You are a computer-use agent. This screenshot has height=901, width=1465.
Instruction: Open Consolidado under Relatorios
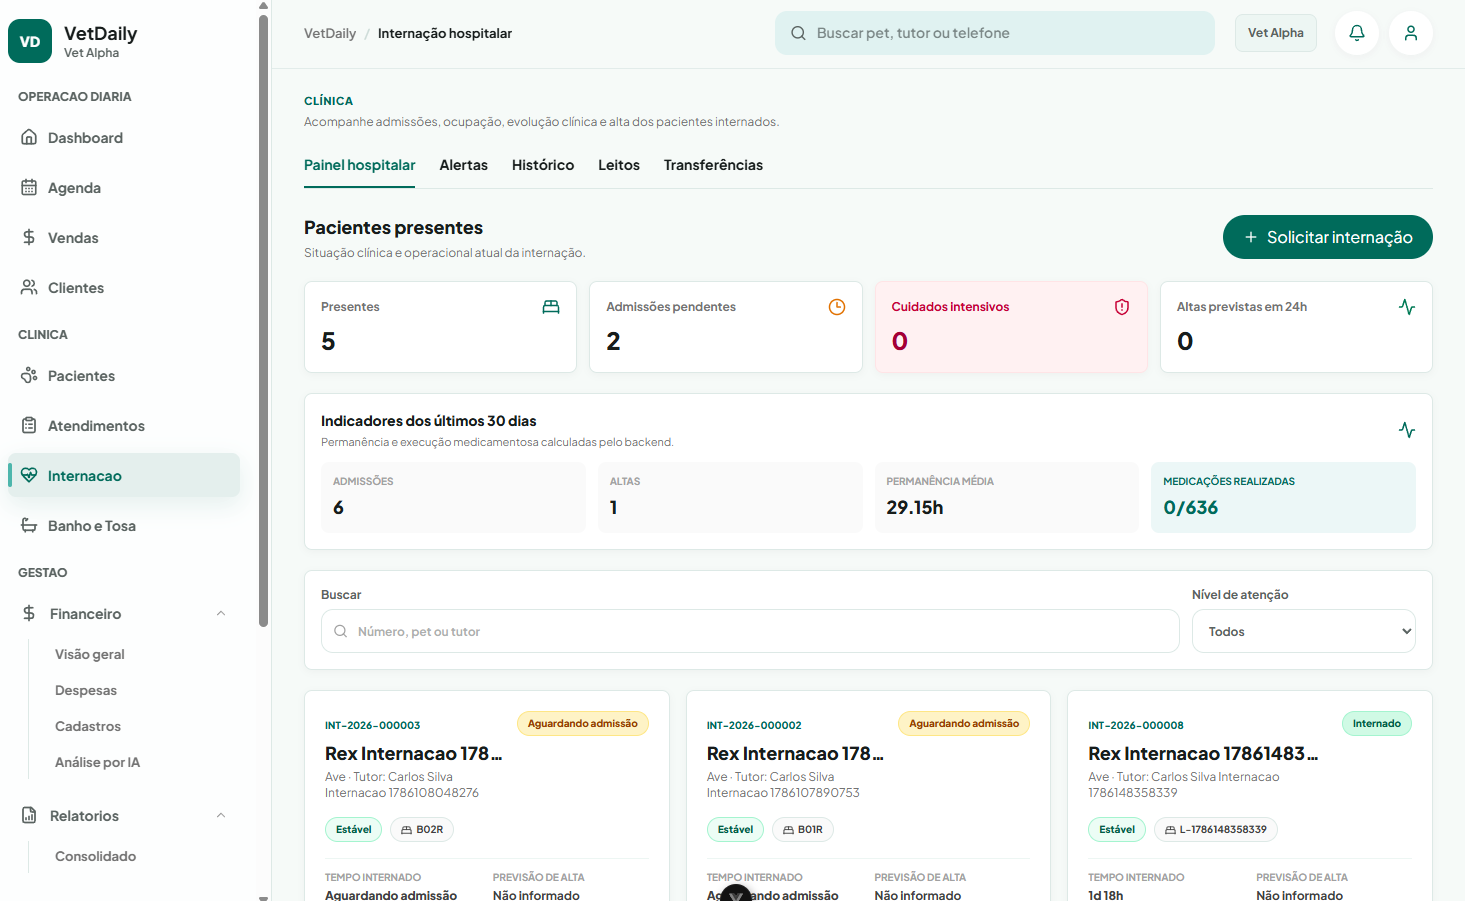(x=95, y=856)
